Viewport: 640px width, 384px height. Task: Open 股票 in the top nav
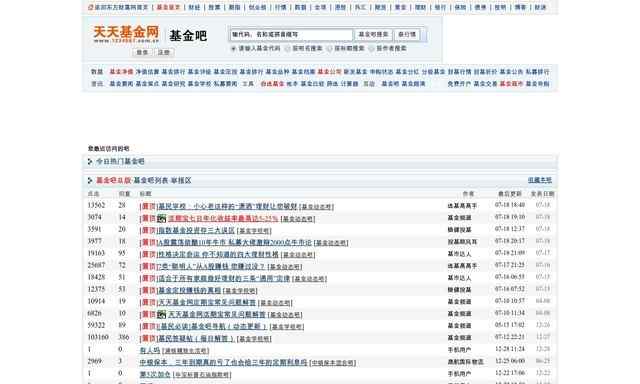(x=214, y=7)
